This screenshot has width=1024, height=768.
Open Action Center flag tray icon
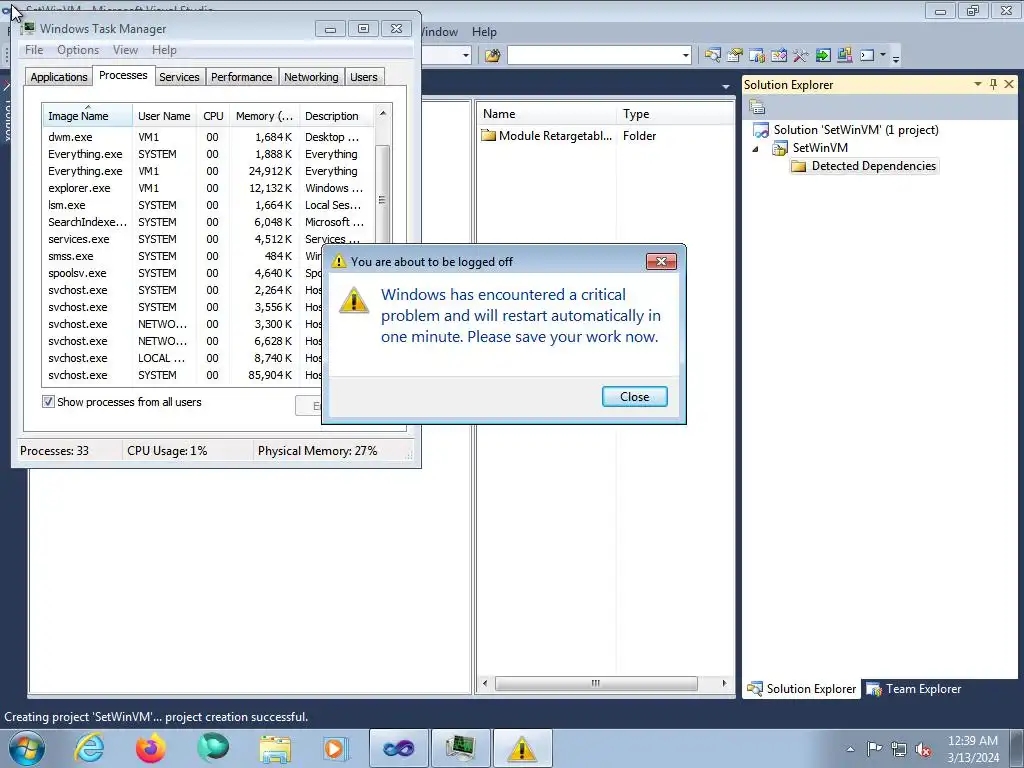[874, 748]
